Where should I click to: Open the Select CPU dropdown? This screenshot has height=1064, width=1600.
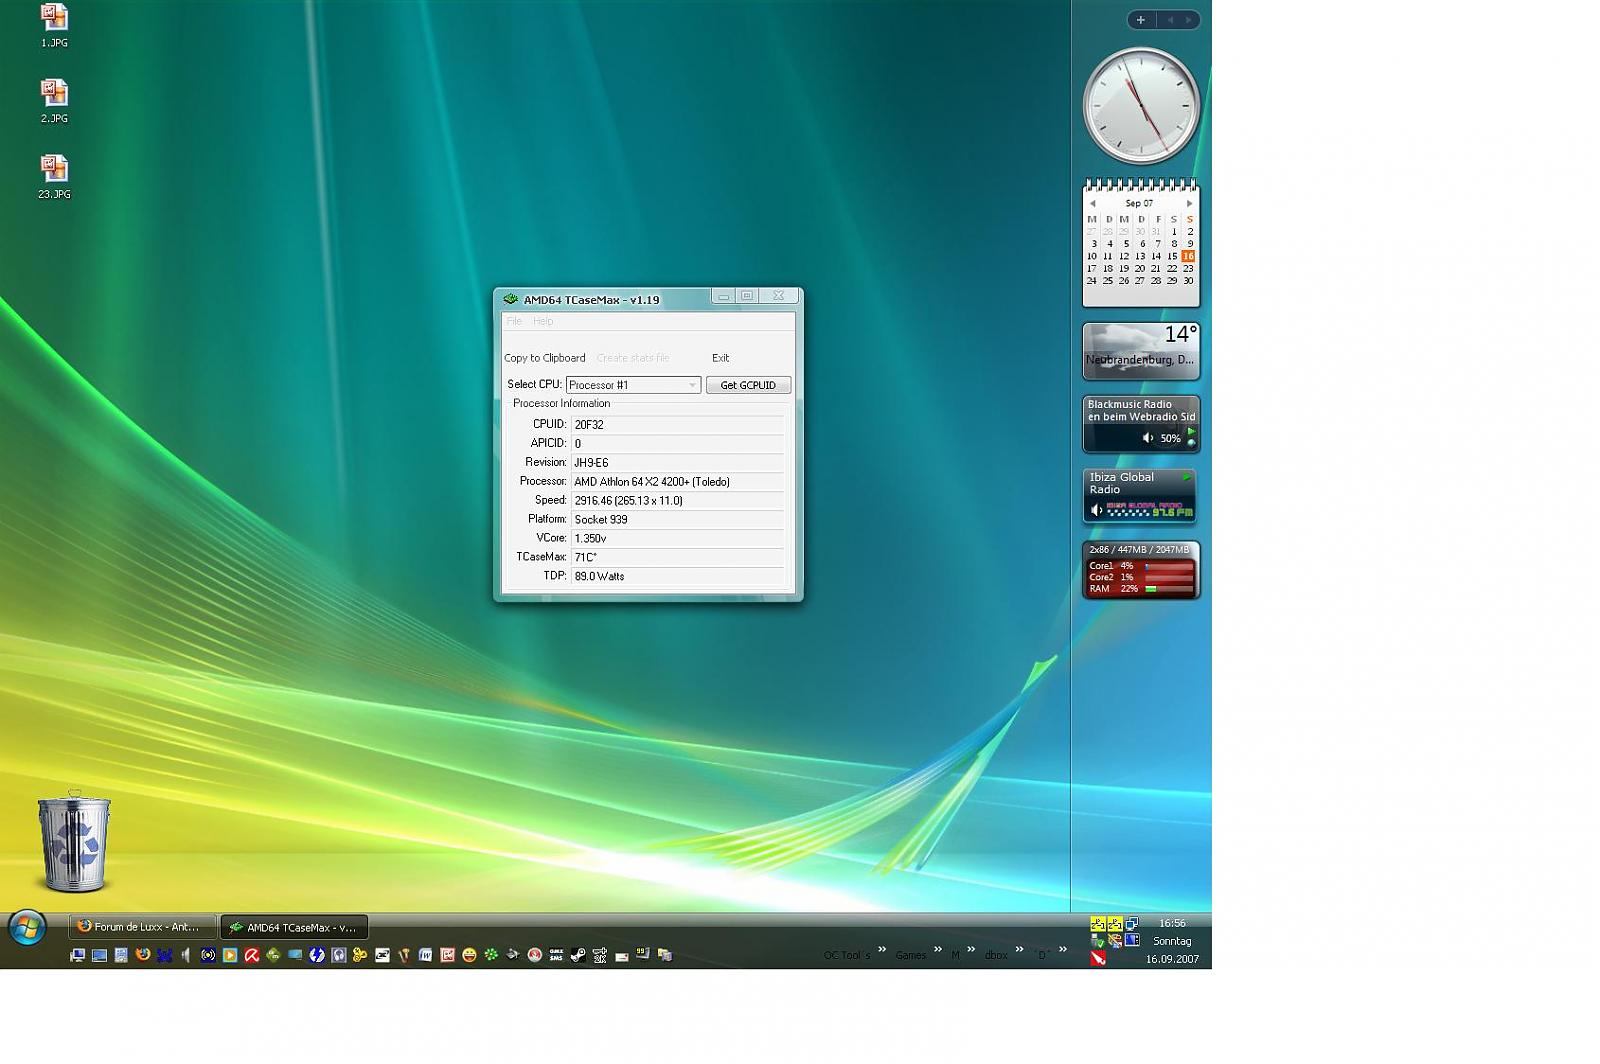pyautogui.click(x=633, y=385)
